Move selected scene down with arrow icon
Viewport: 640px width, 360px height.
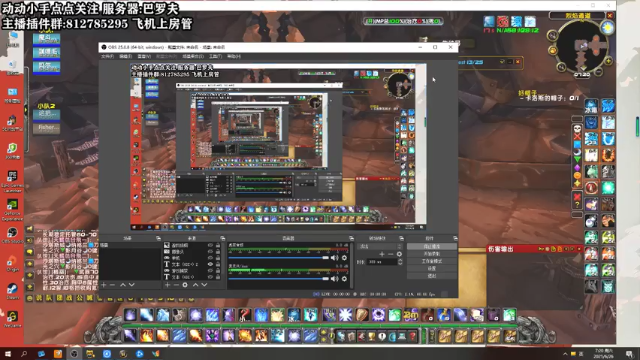[x=131, y=285]
